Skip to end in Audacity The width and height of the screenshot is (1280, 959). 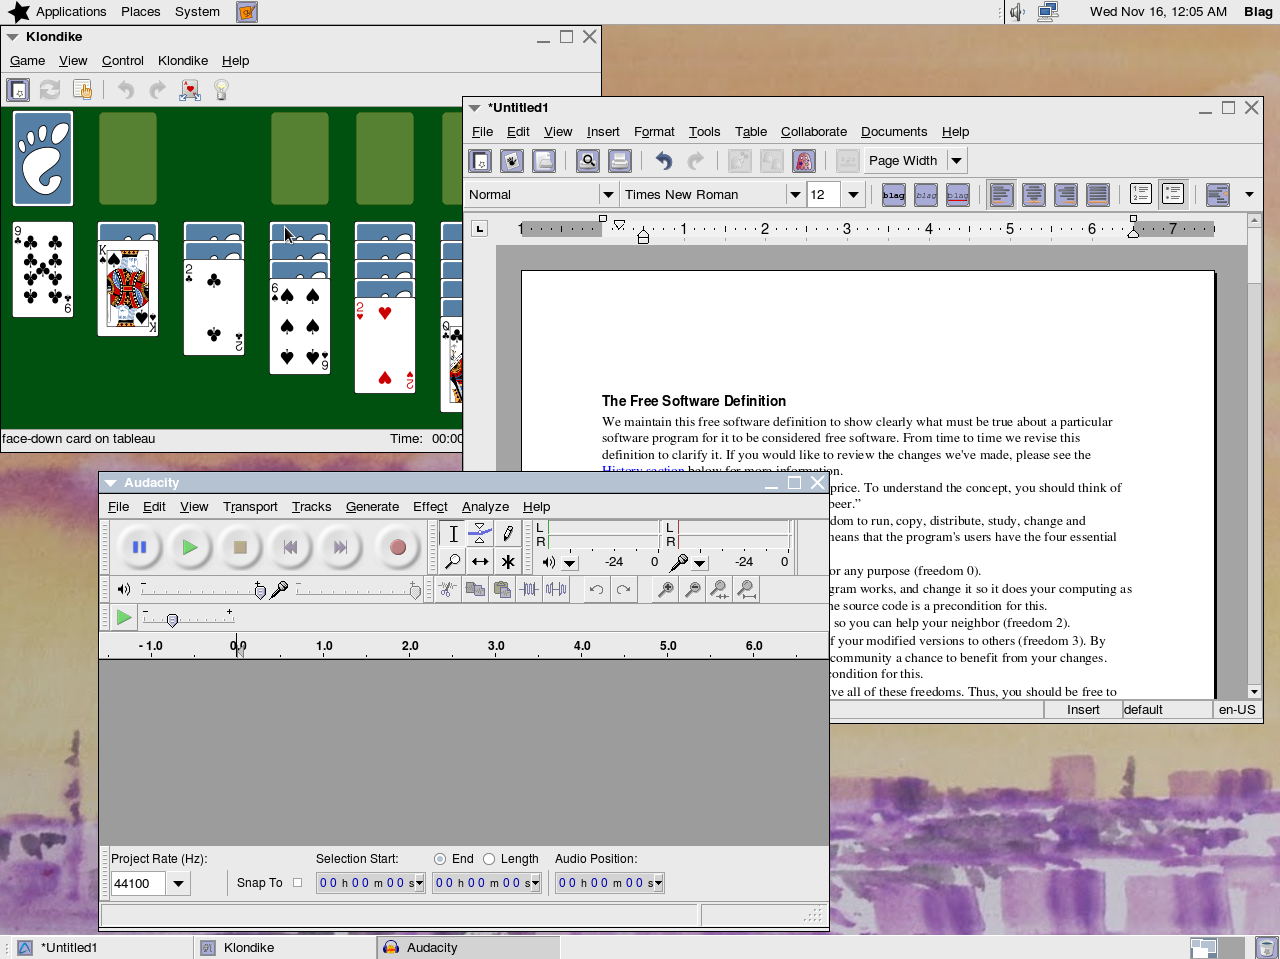point(340,547)
